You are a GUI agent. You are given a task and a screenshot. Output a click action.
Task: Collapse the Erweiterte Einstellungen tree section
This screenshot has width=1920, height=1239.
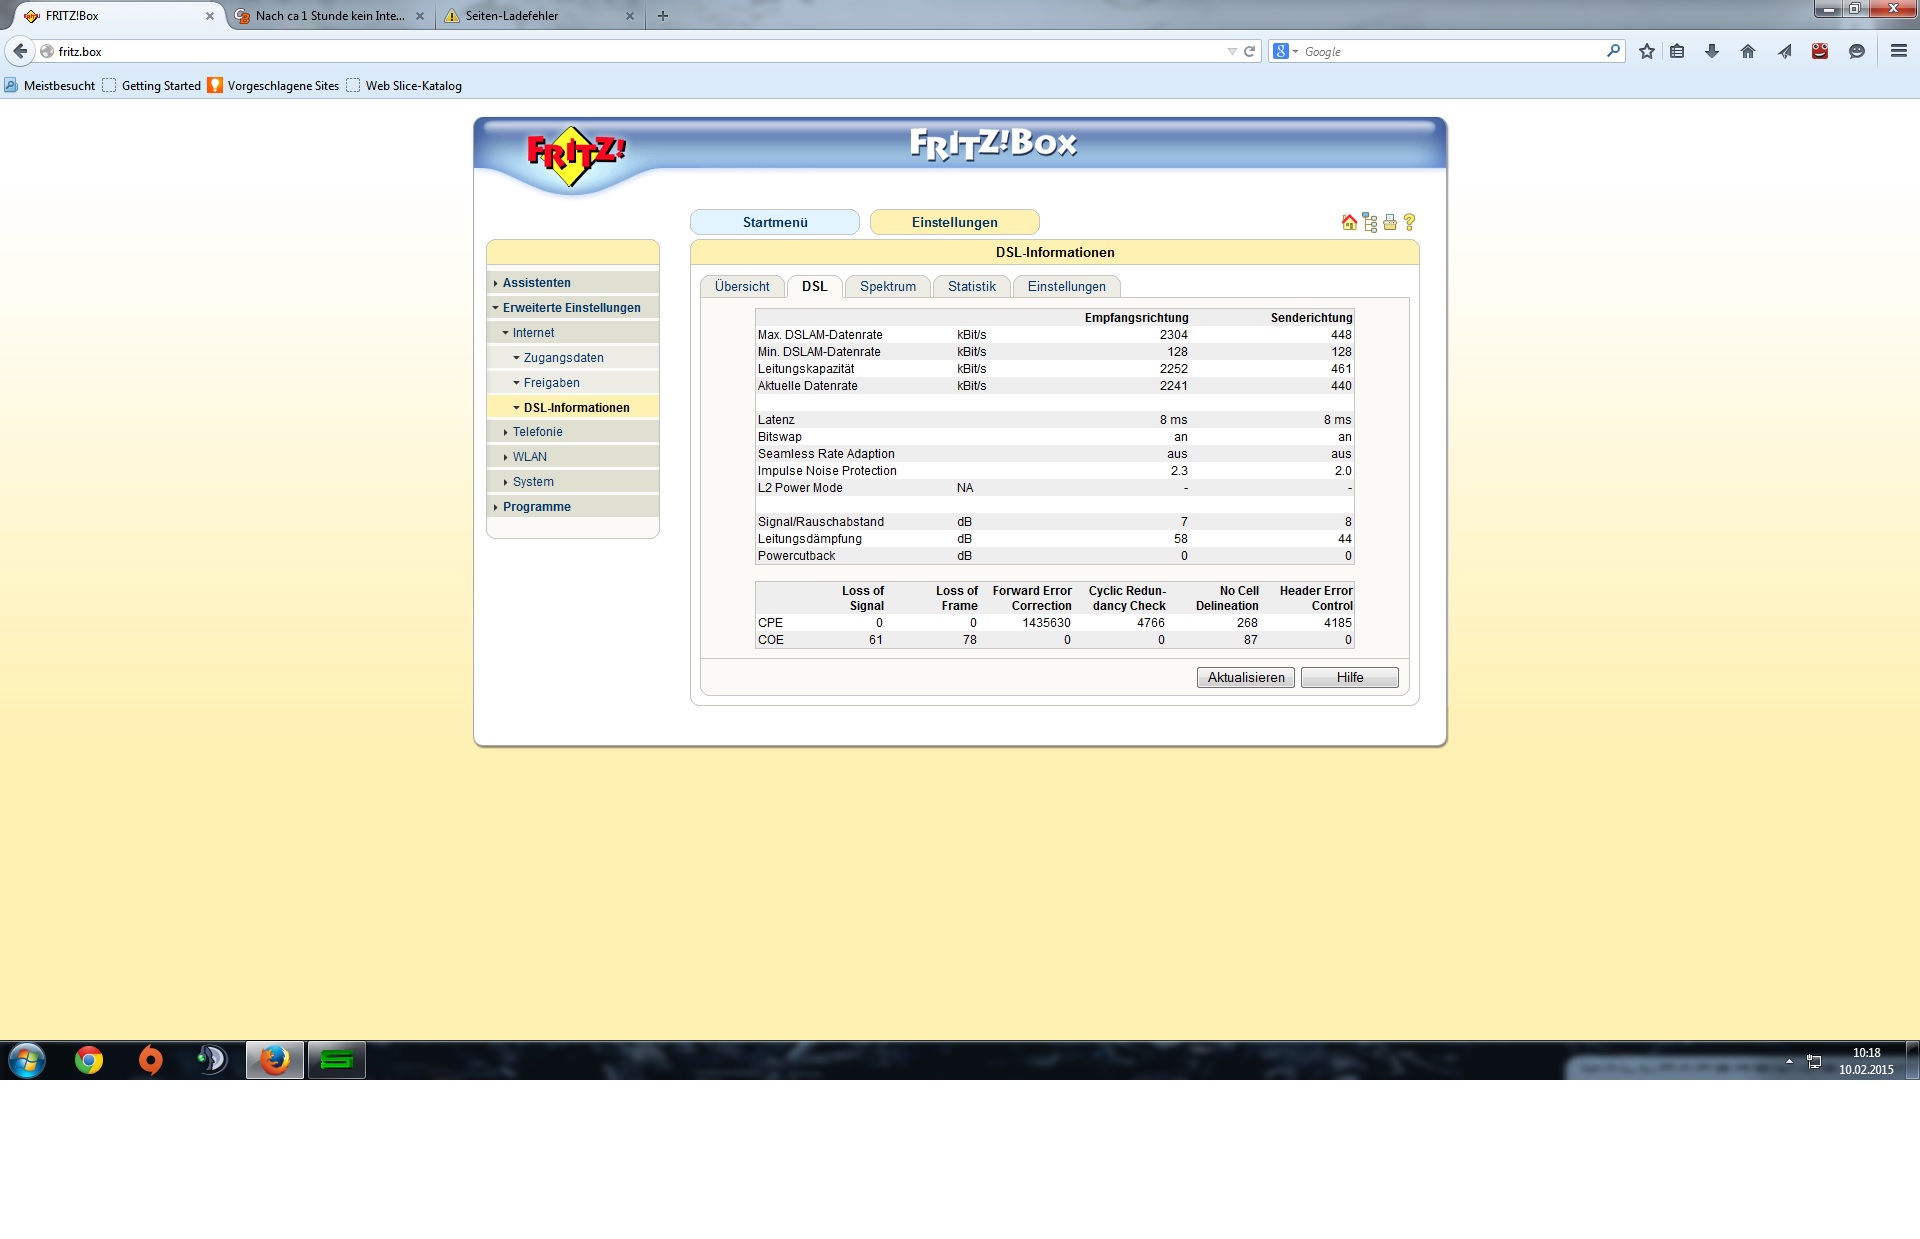pos(571,308)
